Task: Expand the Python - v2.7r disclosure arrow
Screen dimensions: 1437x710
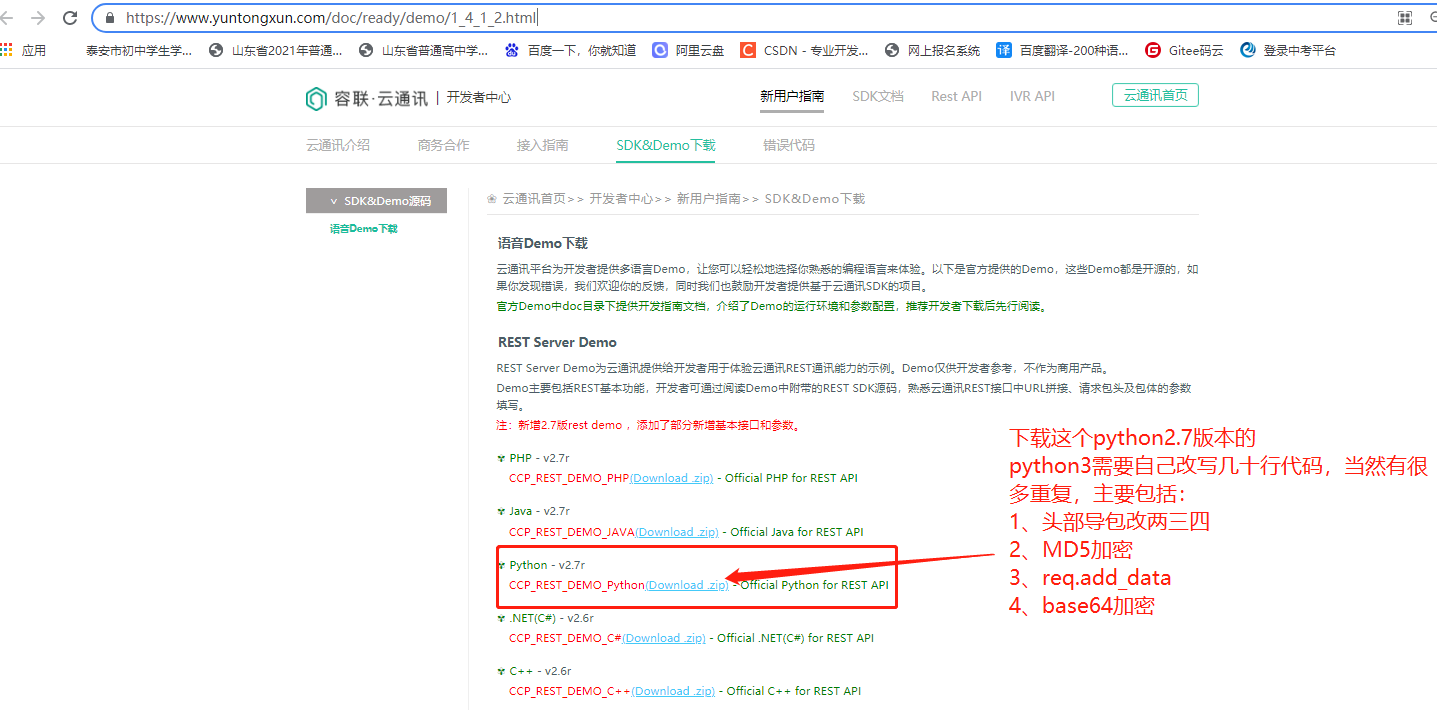Action: [501, 564]
